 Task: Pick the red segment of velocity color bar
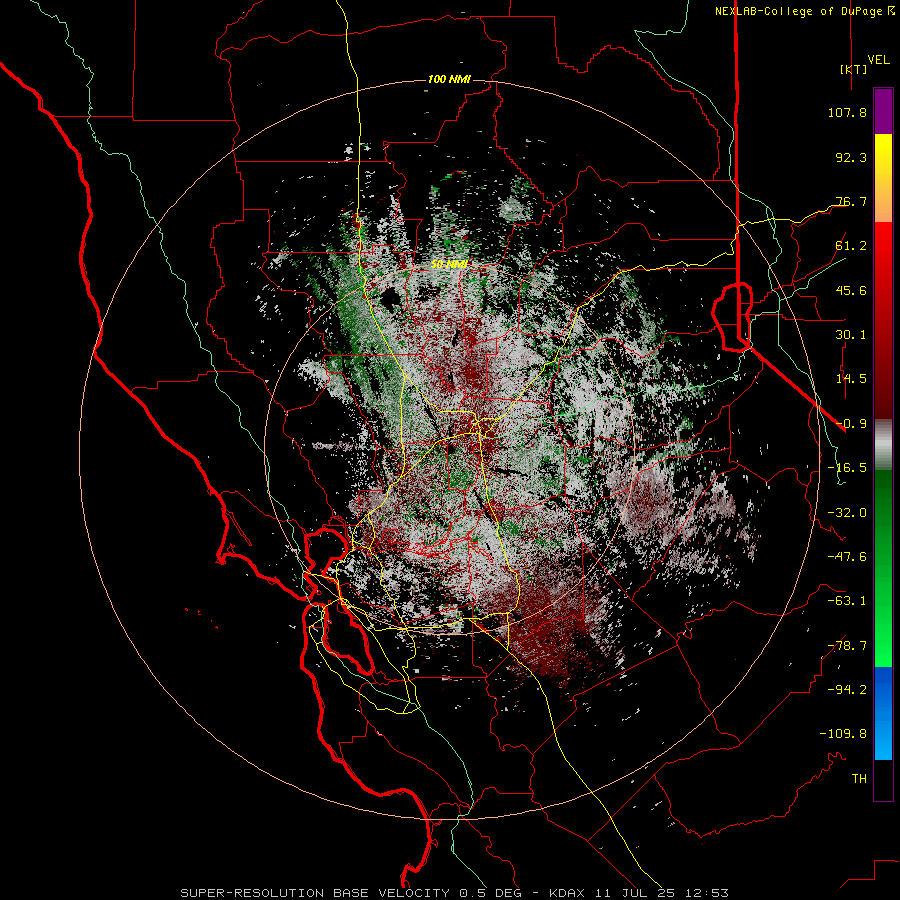pyautogui.click(x=883, y=320)
